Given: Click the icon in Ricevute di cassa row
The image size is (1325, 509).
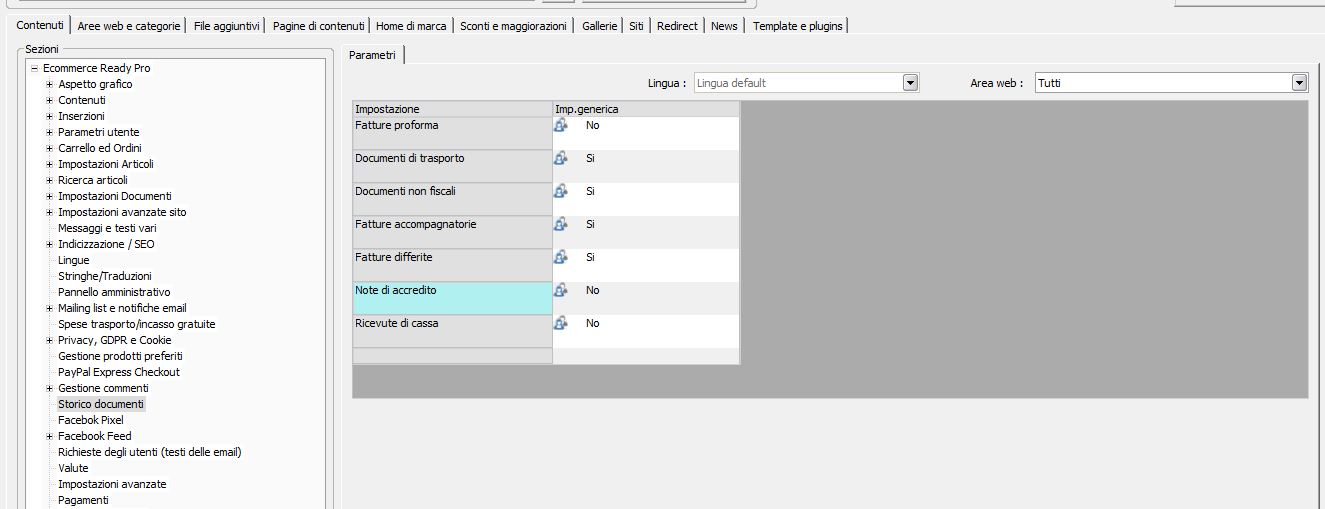Looking at the screenshot, I should [561, 323].
